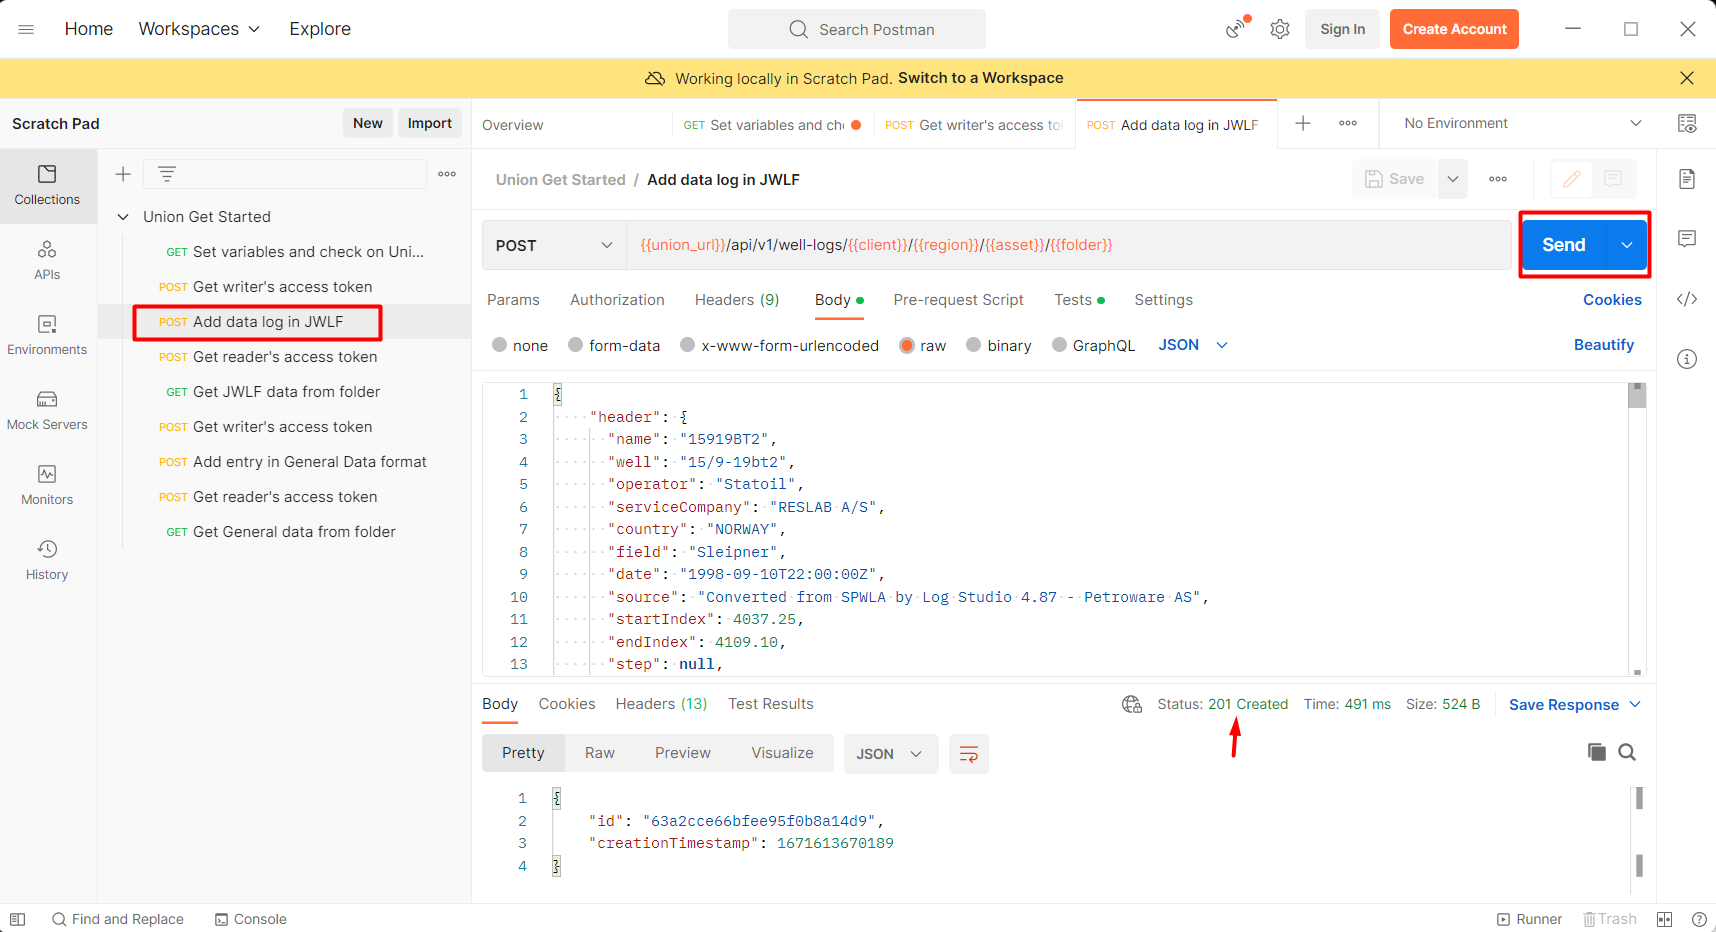Screen dimensions: 1716x932
Task: Search within the response body
Action: (1627, 752)
